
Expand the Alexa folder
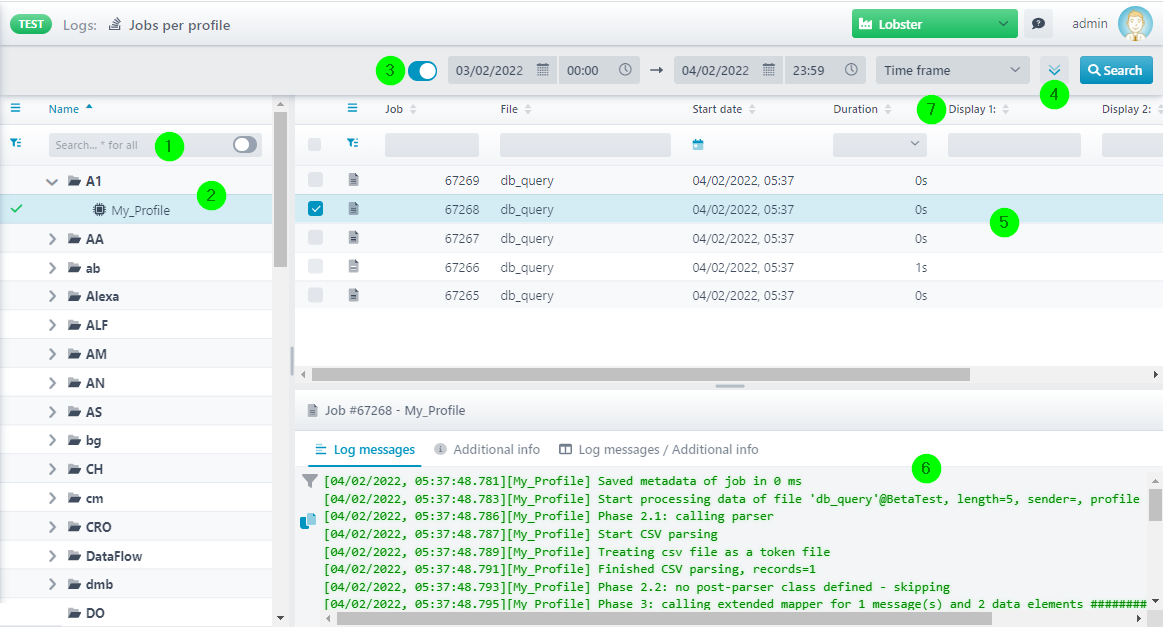[x=52, y=296]
